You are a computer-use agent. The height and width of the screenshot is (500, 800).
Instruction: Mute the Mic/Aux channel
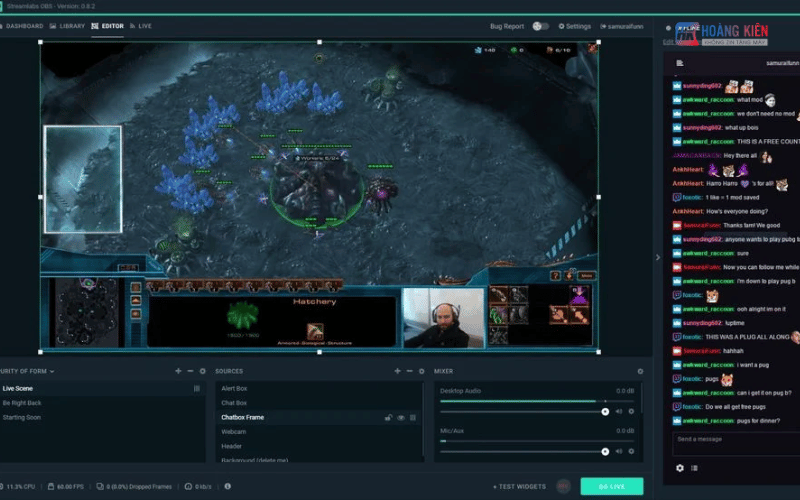pyautogui.click(x=619, y=452)
